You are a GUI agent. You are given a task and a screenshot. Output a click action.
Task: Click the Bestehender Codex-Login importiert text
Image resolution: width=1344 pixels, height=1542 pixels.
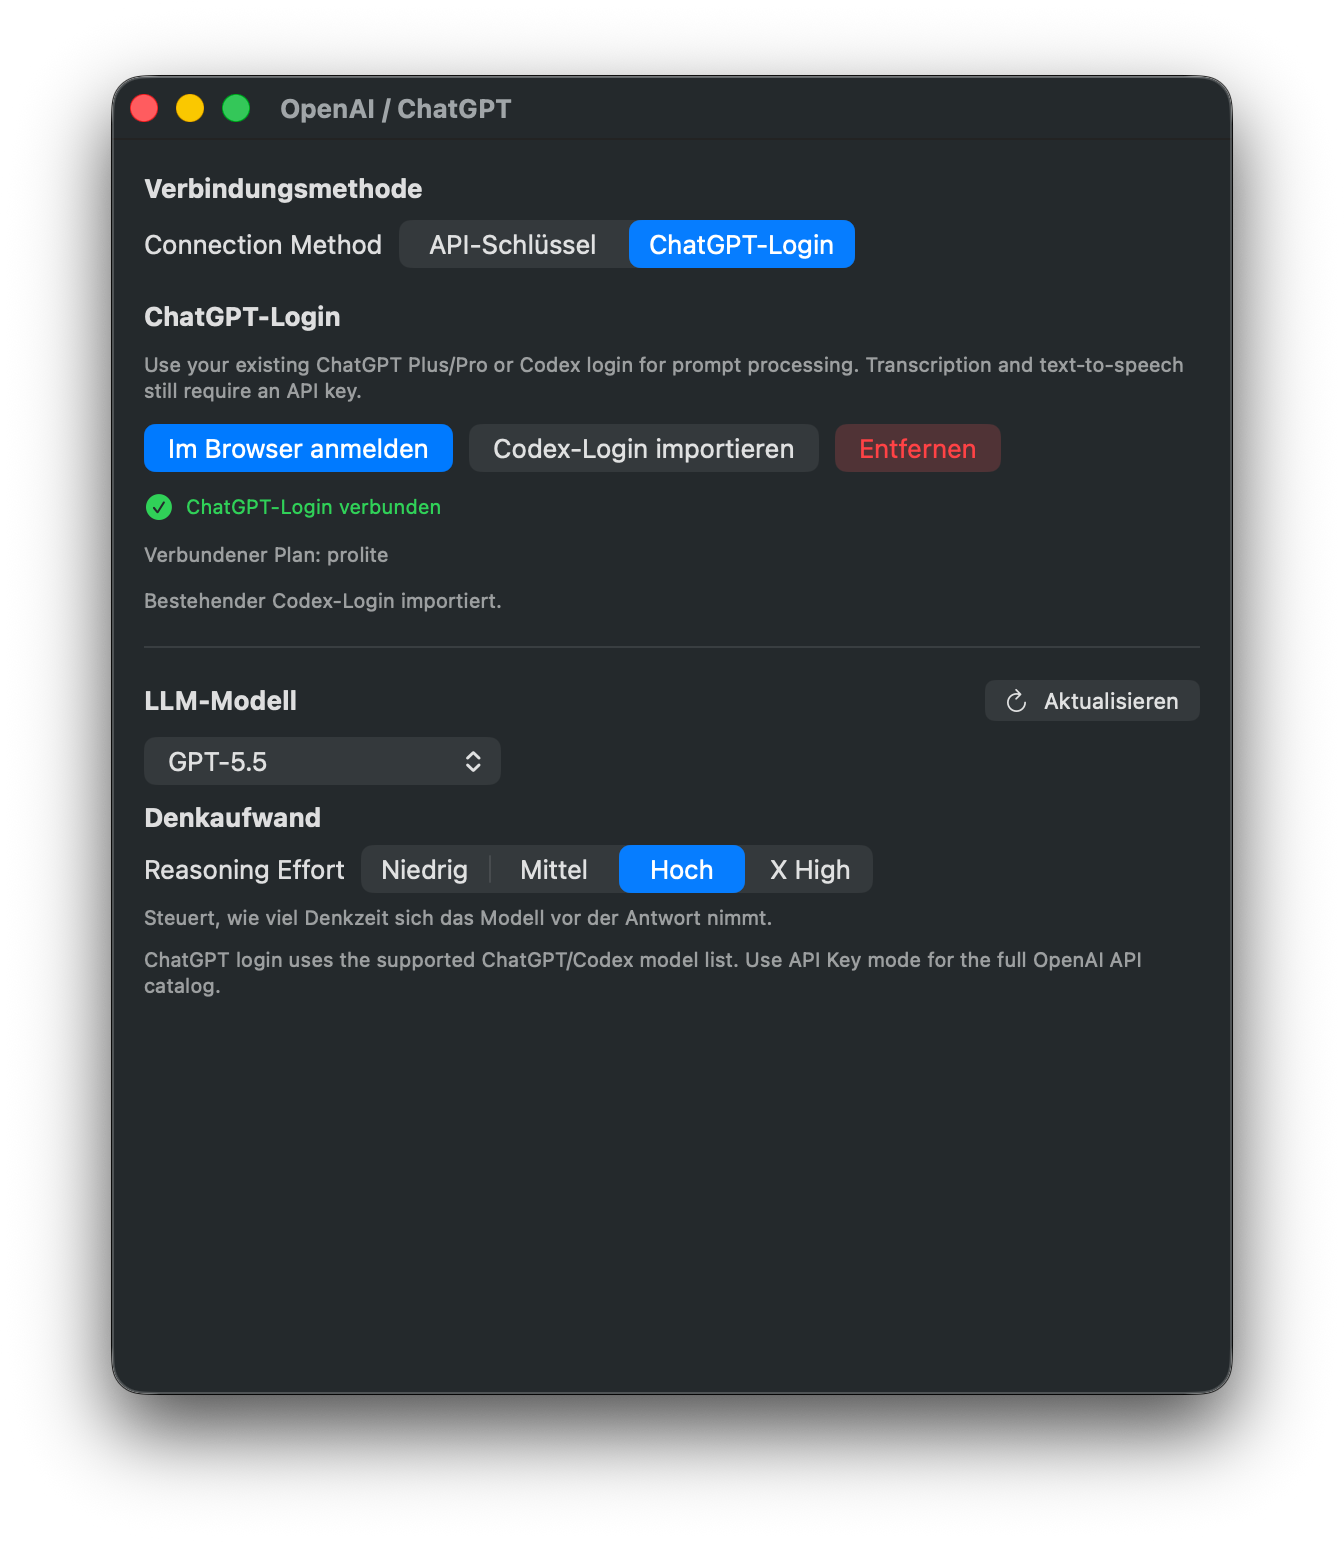click(x=323, y=601)
